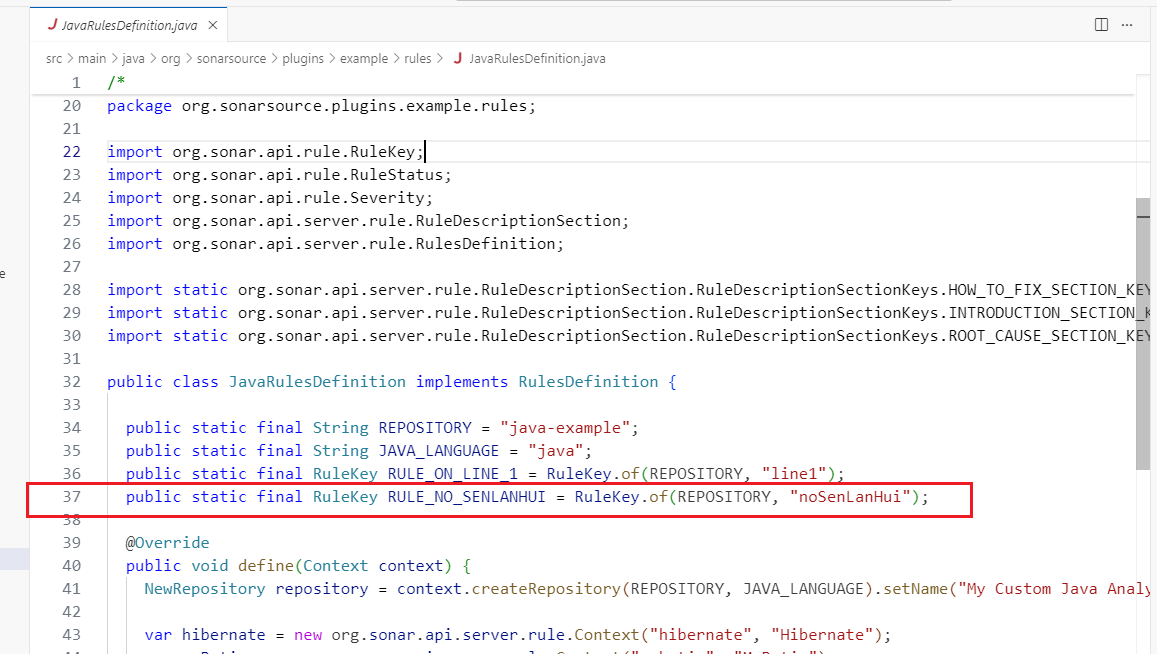Open the "rules" breadcrumb dropdown

click(417, 58)
